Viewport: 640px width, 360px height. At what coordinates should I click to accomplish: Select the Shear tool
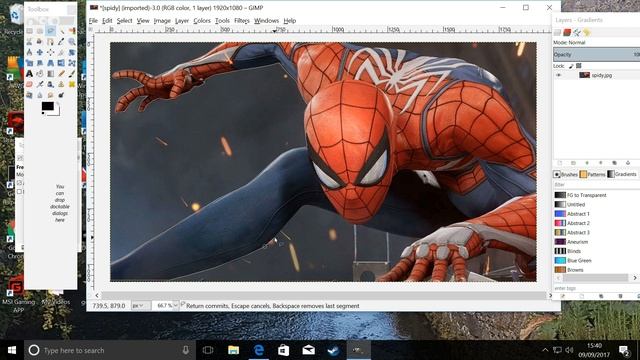[40, 63]
